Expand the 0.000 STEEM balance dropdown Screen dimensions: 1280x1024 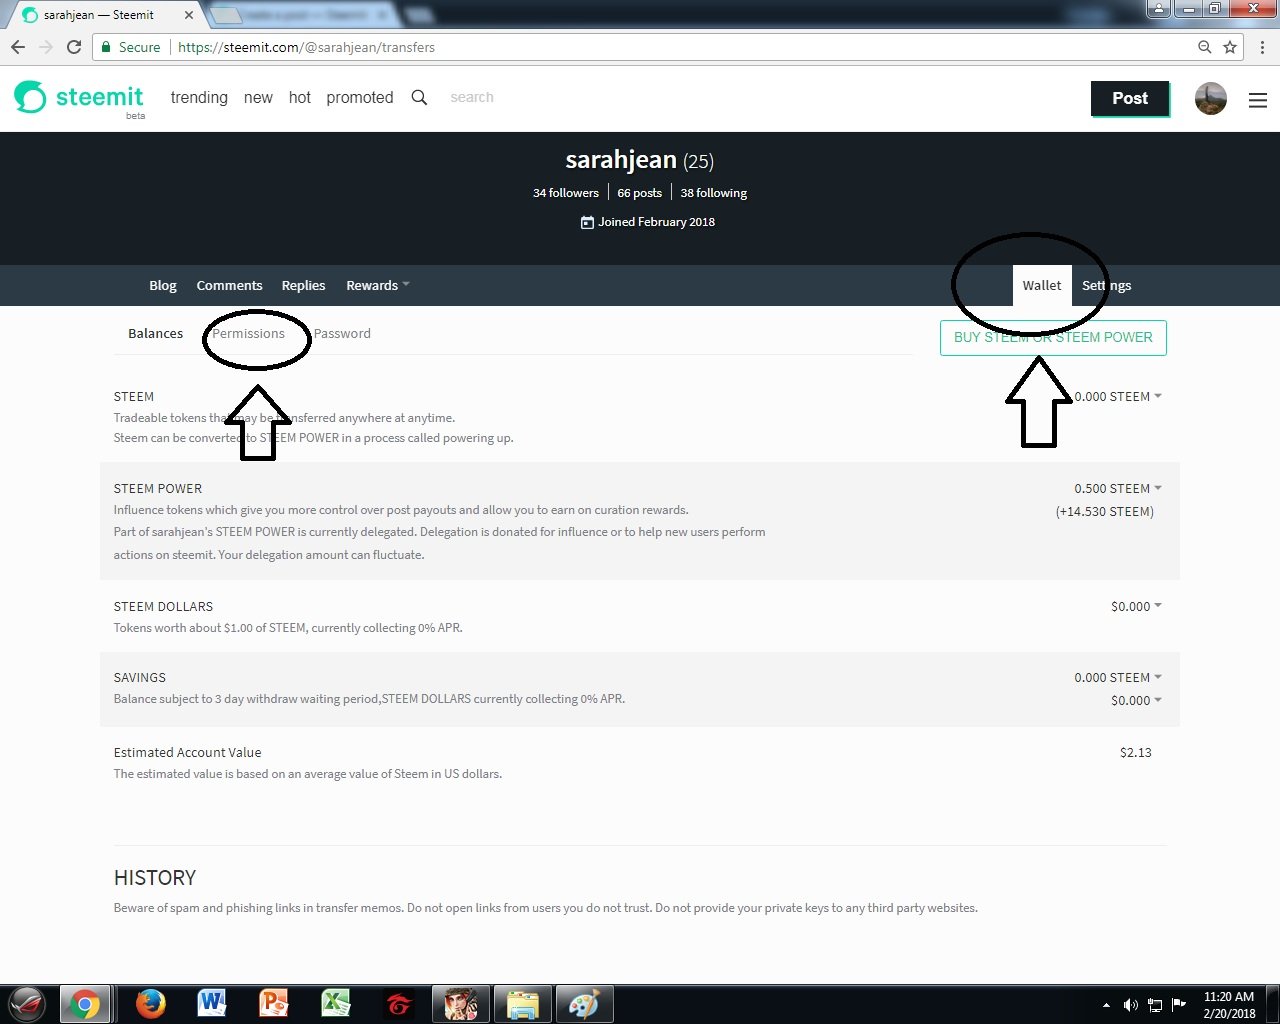pyautogui.click(x=1118, y=396)
